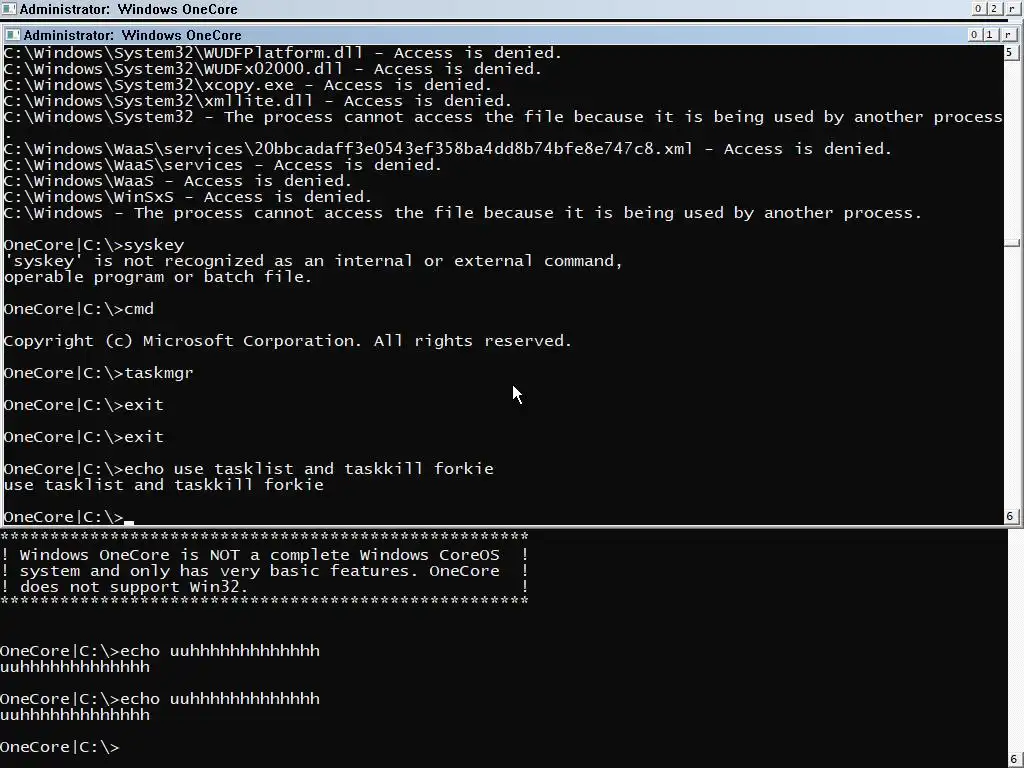Image resolution: width=1024 pixels, height=768 pixels.
Task: Minimize the front console window via its 0 button
Action: coord(974,35)
